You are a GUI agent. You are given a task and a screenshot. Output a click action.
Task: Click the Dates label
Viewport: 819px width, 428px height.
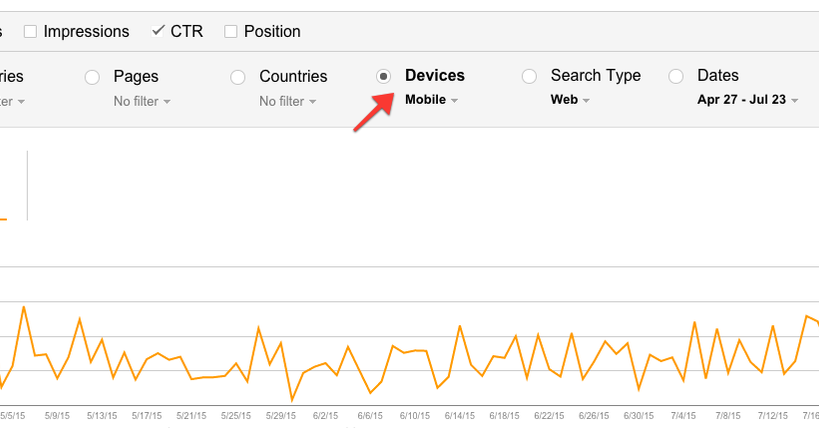click(717, 76)
